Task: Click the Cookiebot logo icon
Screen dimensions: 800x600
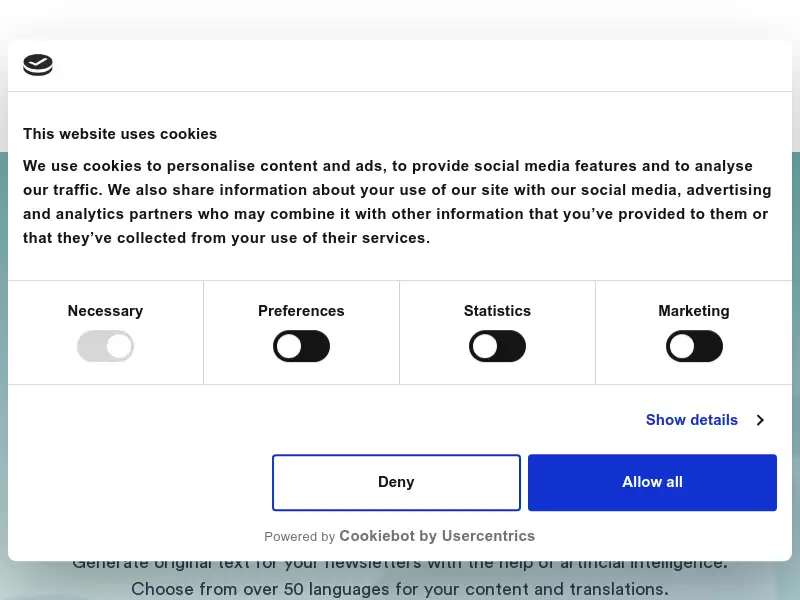Action: [x=38, y=65]
